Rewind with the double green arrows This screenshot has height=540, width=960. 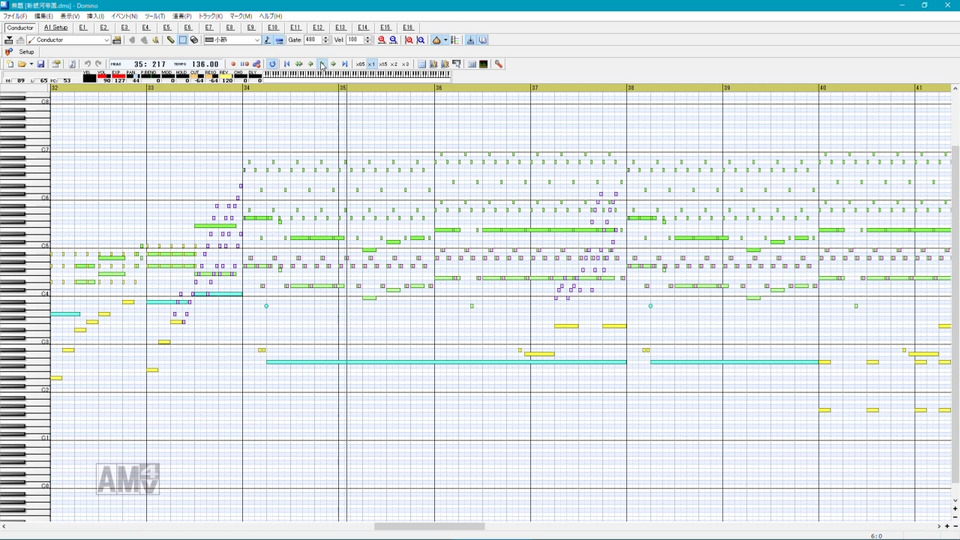pyautogui.click(x=299, y=64)
